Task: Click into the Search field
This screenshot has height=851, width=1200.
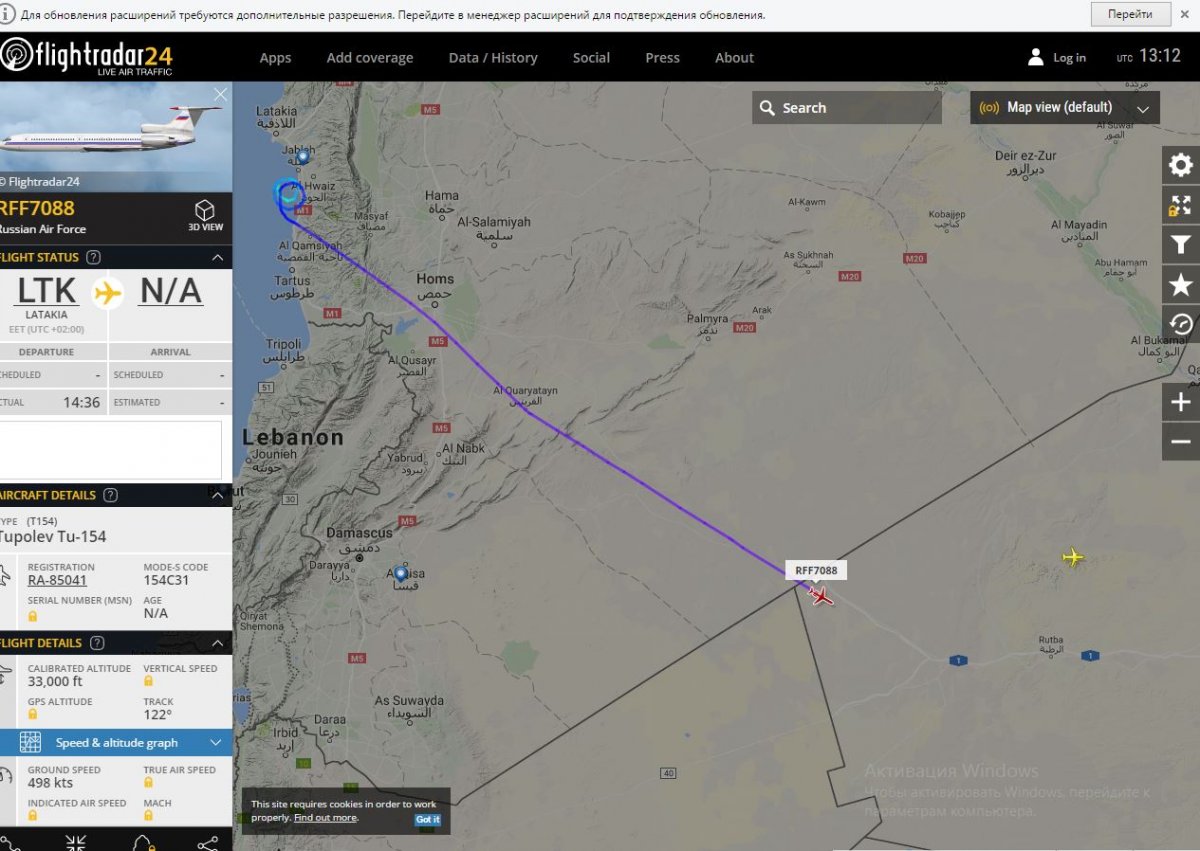Action: click(846, 108)
